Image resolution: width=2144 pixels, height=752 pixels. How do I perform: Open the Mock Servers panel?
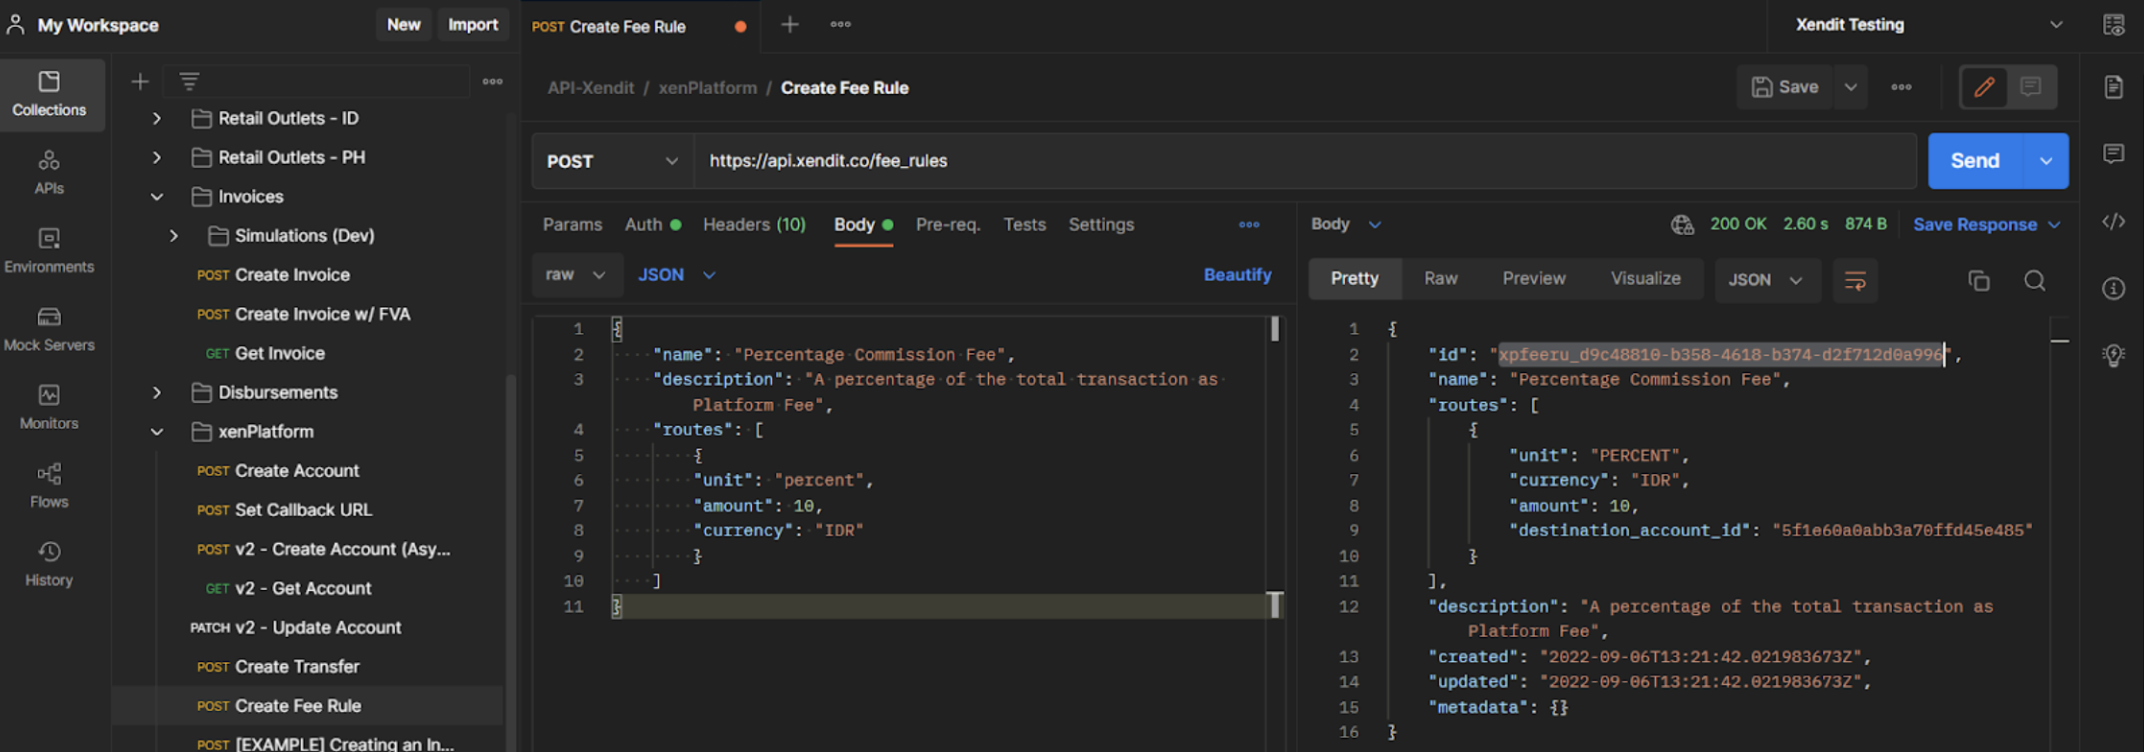pyautogui.click(x=49, y=329)
